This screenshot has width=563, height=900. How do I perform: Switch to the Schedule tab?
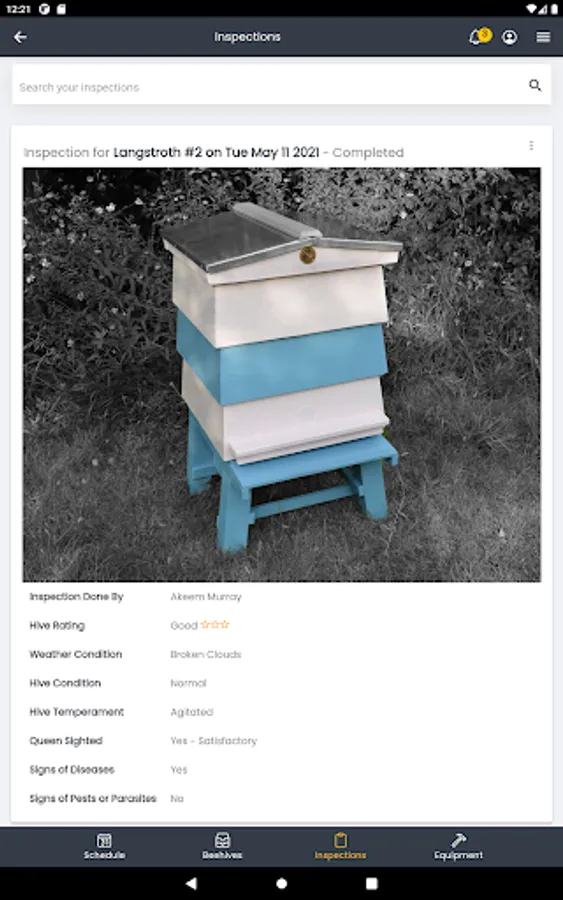(x=104, y=847)
